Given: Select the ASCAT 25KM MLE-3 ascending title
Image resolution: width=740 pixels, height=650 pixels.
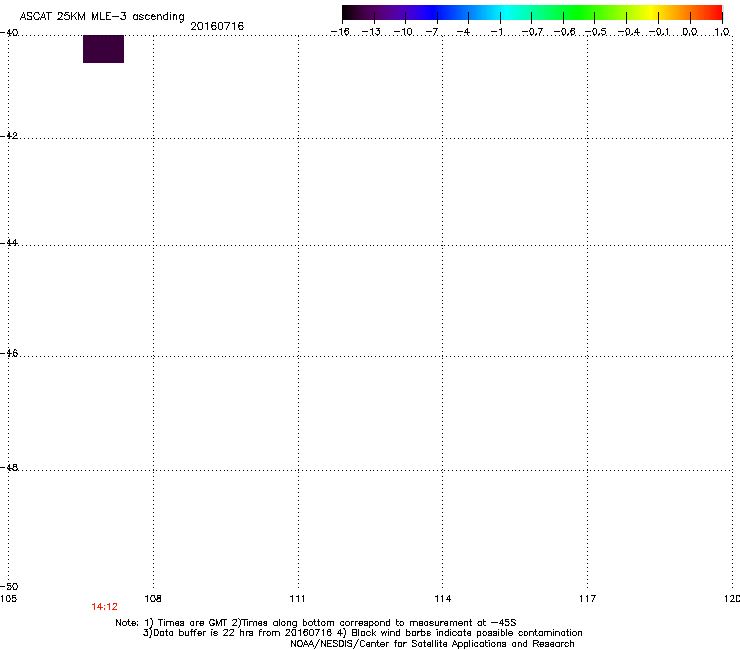Looking at the screenshot, I should [x=102, y=17].
